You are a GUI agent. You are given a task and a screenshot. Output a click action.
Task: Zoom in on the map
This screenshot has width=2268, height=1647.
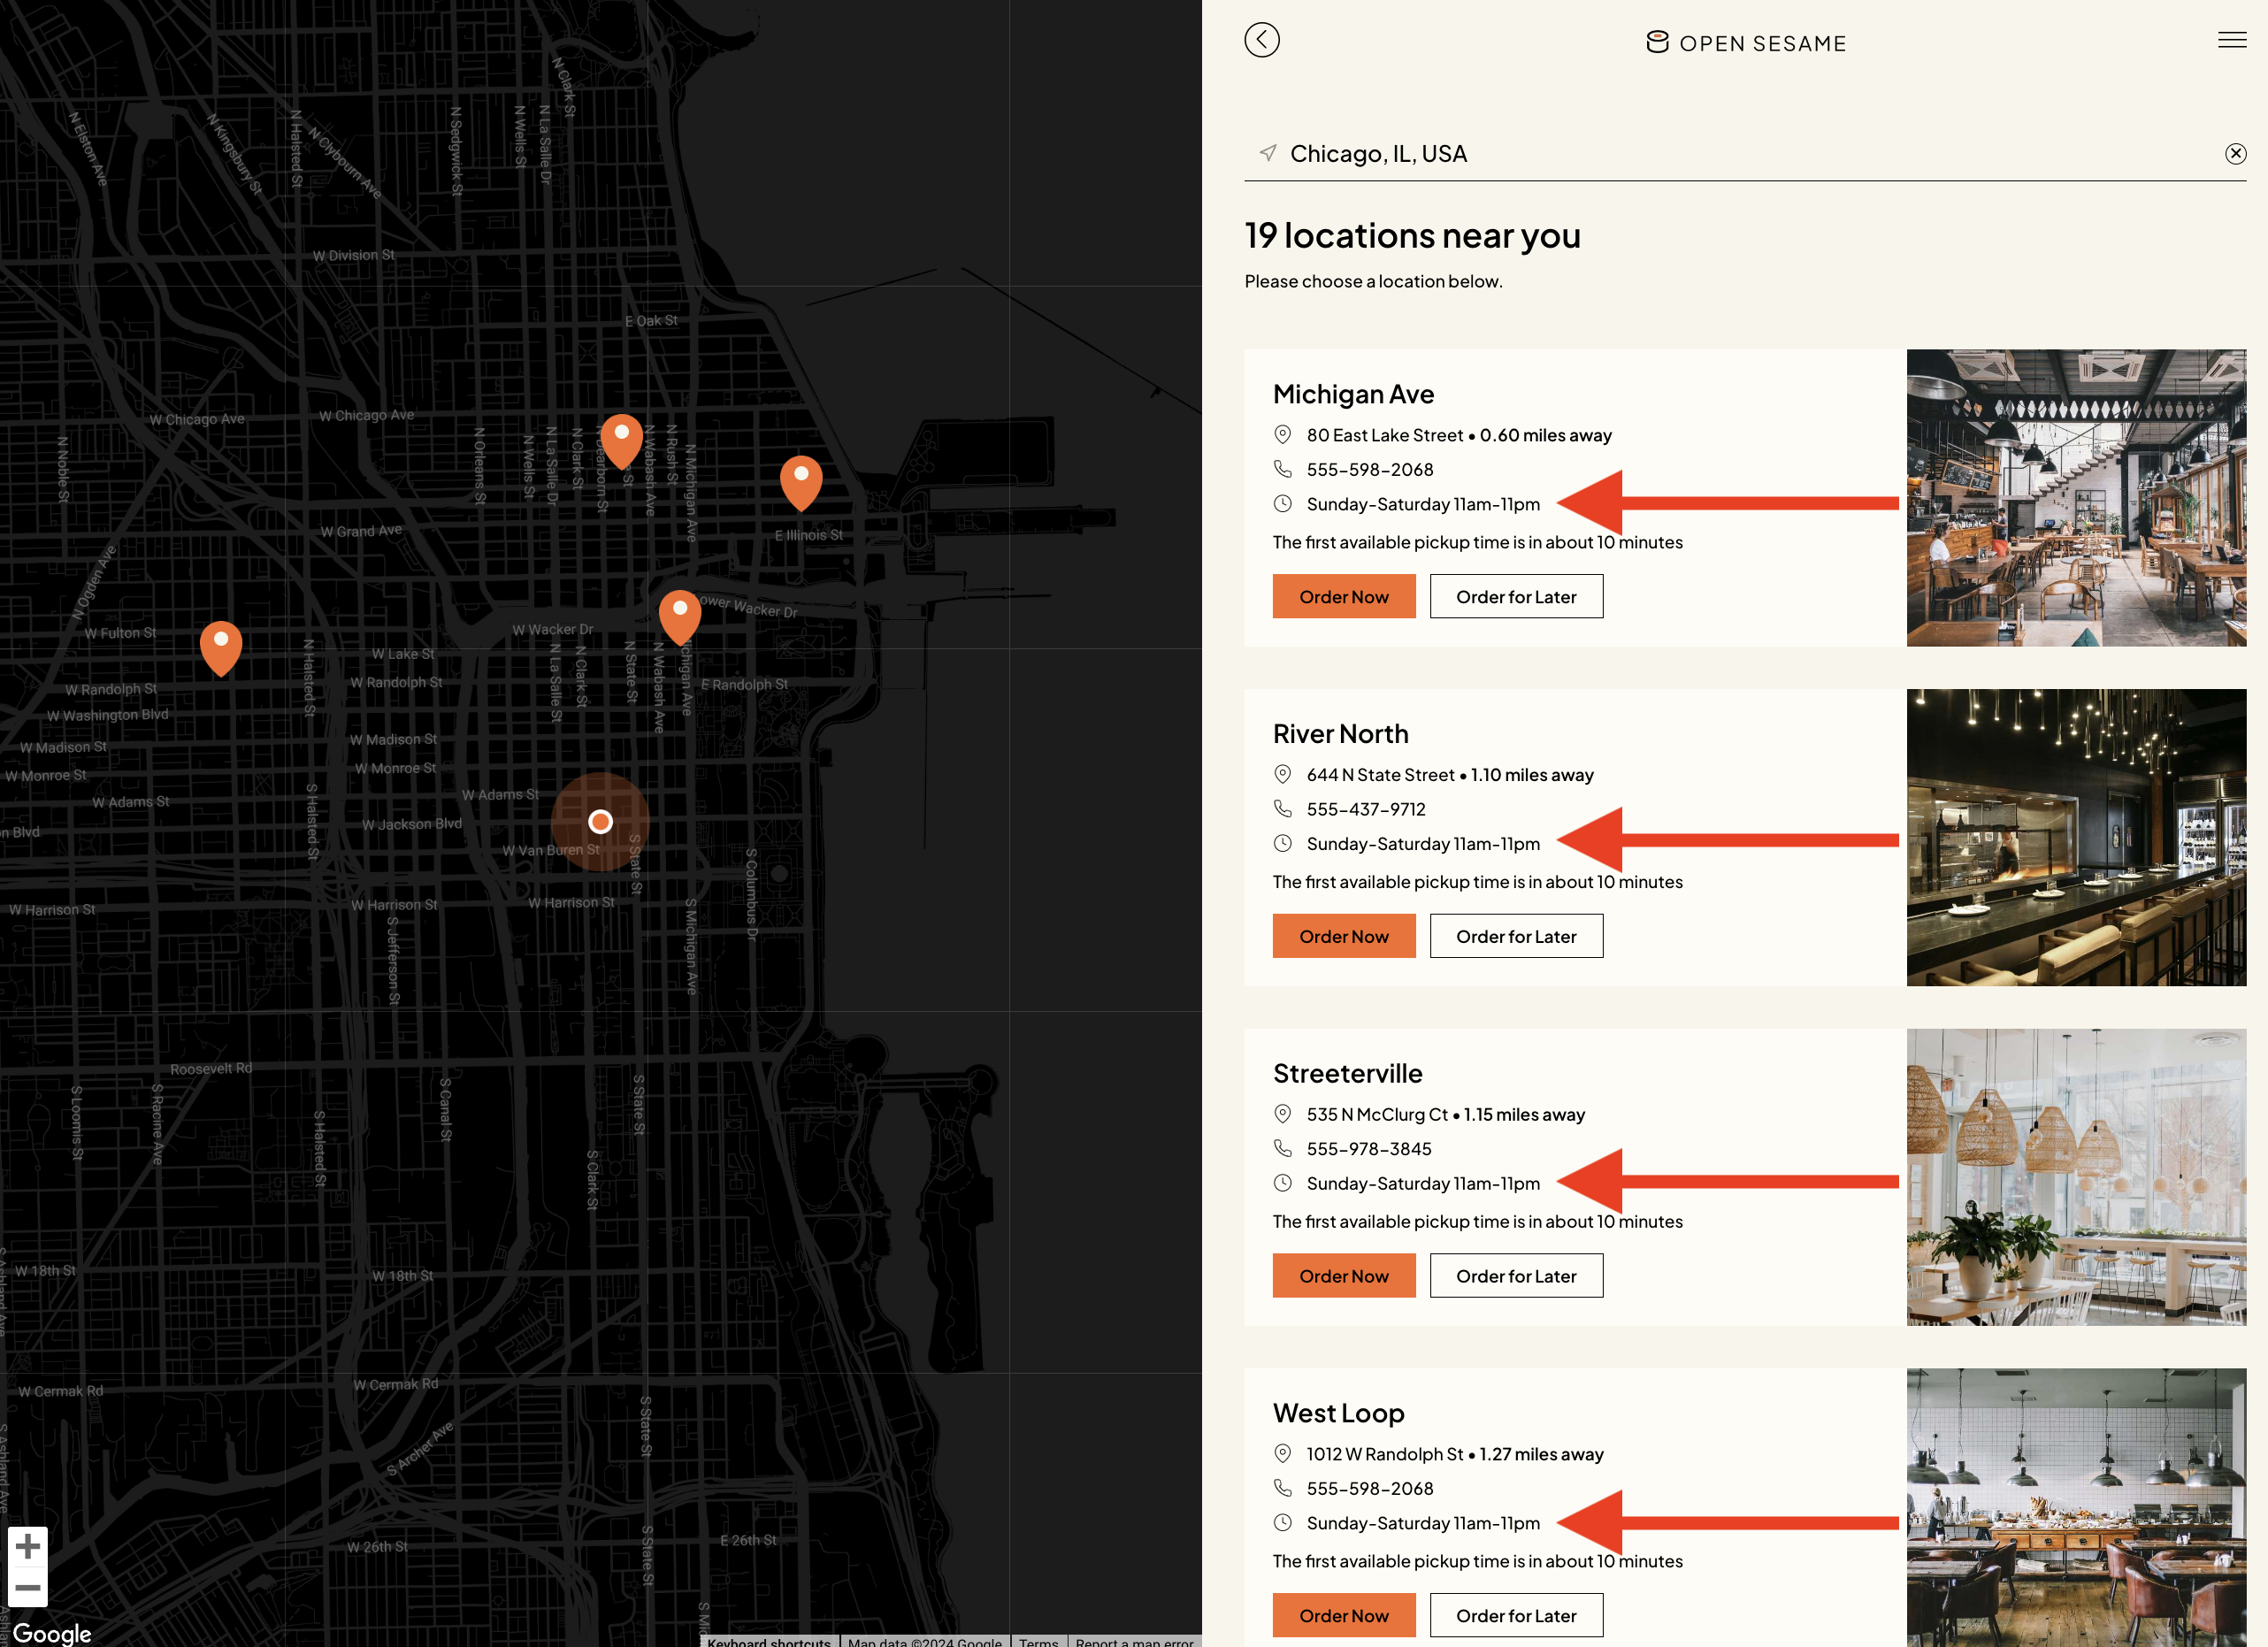[28, 1546]
